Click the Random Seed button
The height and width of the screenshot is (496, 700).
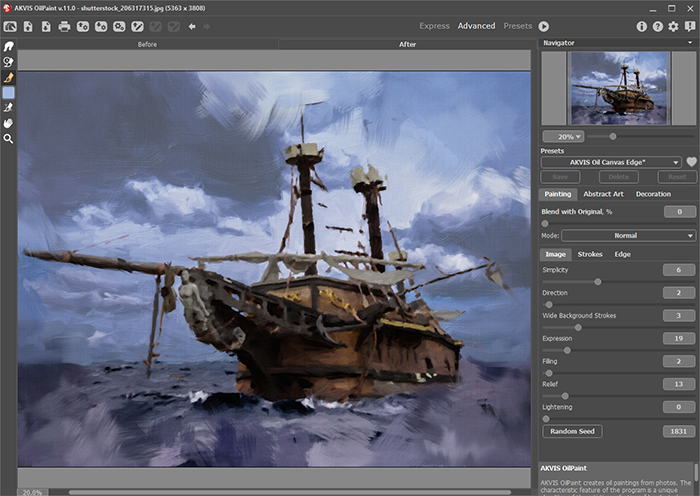point(573,431)
